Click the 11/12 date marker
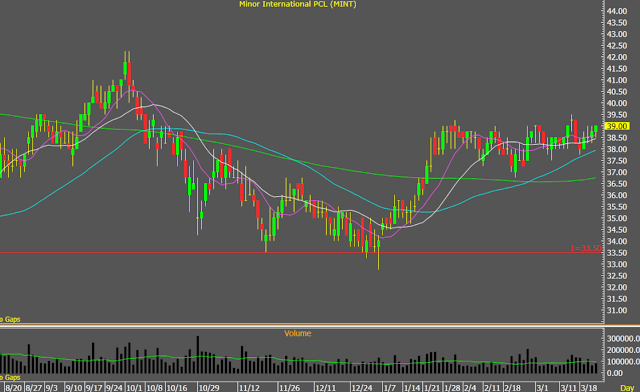 click(249, 388)
